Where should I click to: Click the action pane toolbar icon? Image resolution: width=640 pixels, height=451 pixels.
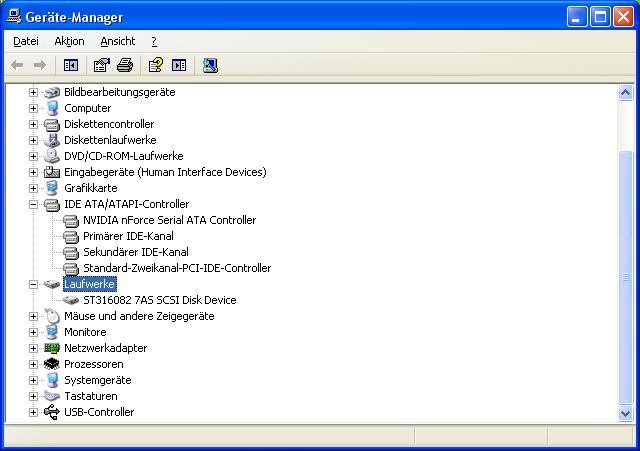(x=179, y=65)
